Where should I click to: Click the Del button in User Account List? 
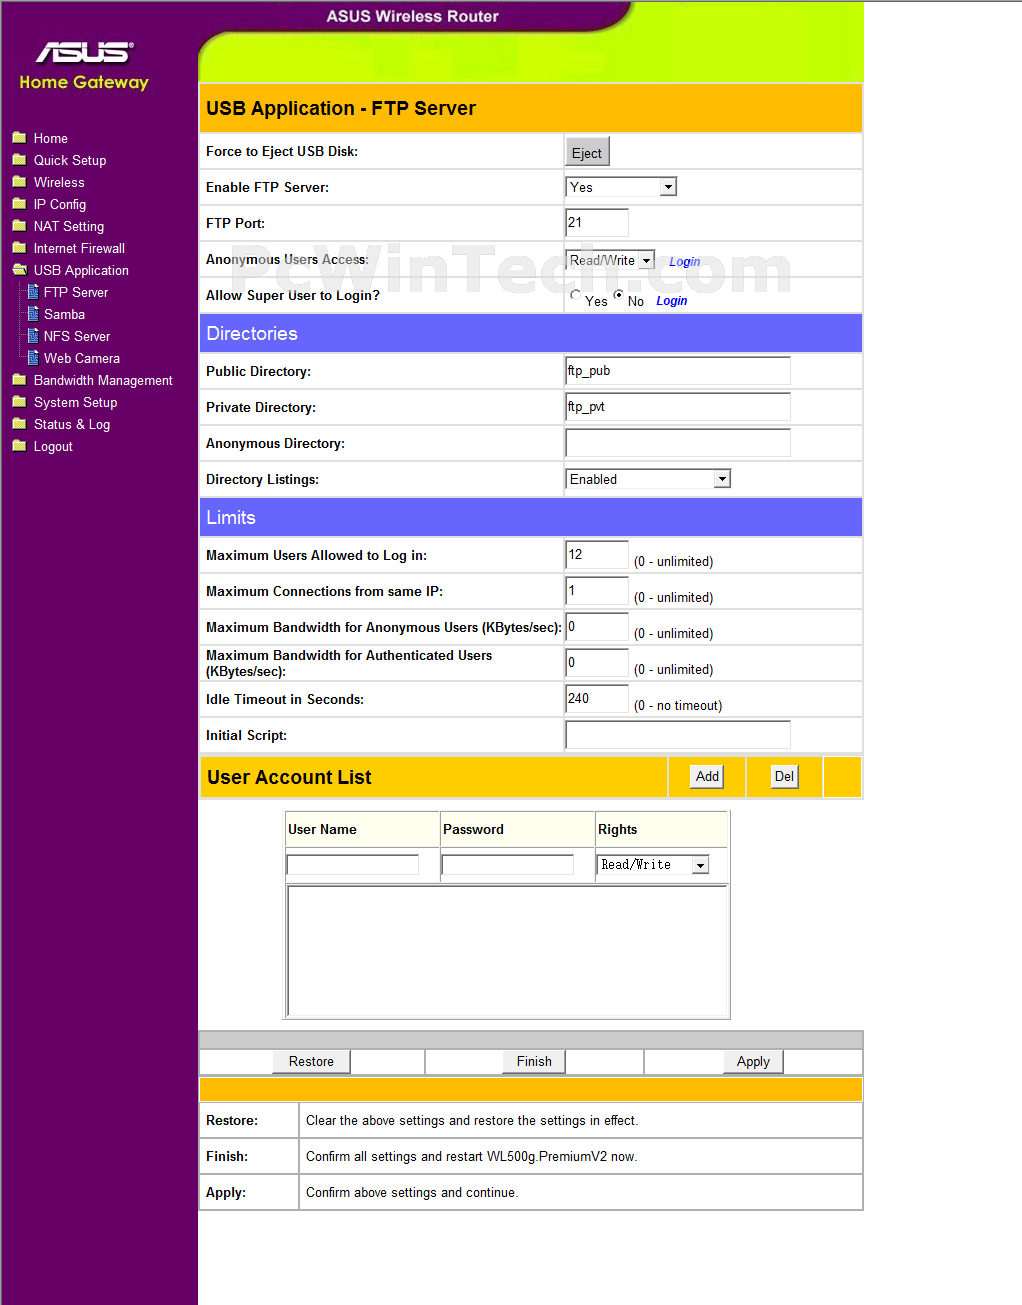click(x=784, y=776)
